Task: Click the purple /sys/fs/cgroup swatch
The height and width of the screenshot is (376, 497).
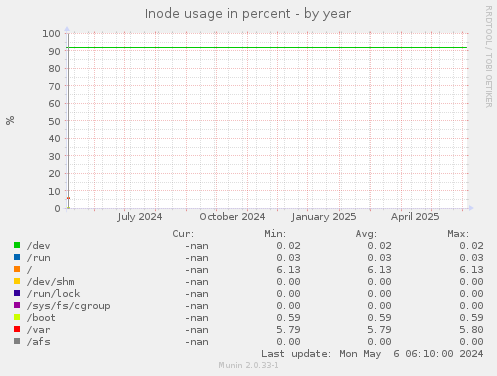Action: point(17,305)
